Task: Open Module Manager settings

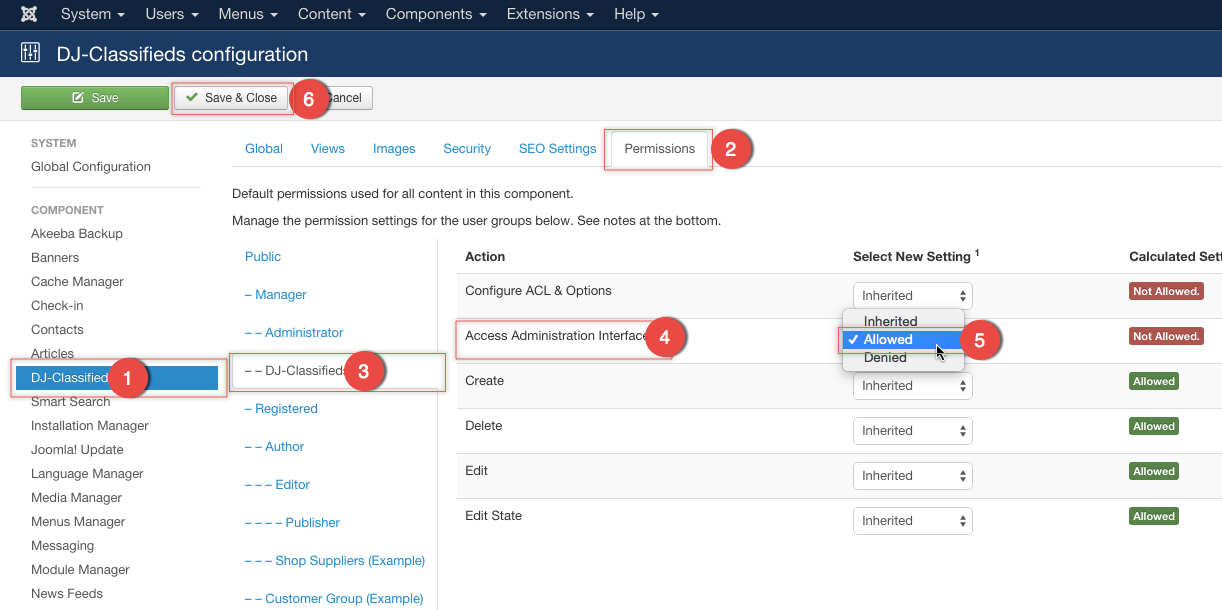Action: pyautogui.click(x=80, y=570)
